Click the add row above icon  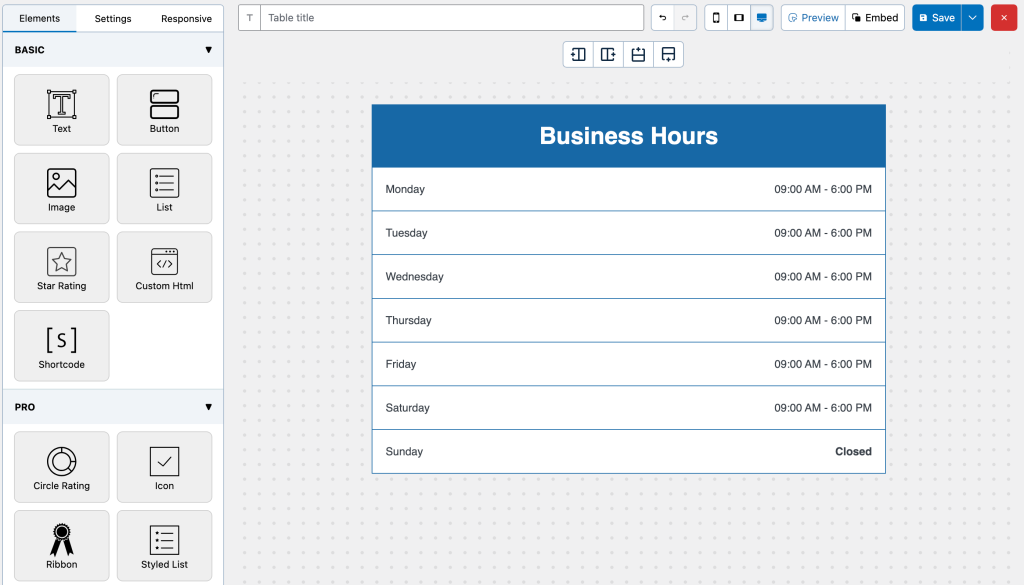click(x=638, y=54)
